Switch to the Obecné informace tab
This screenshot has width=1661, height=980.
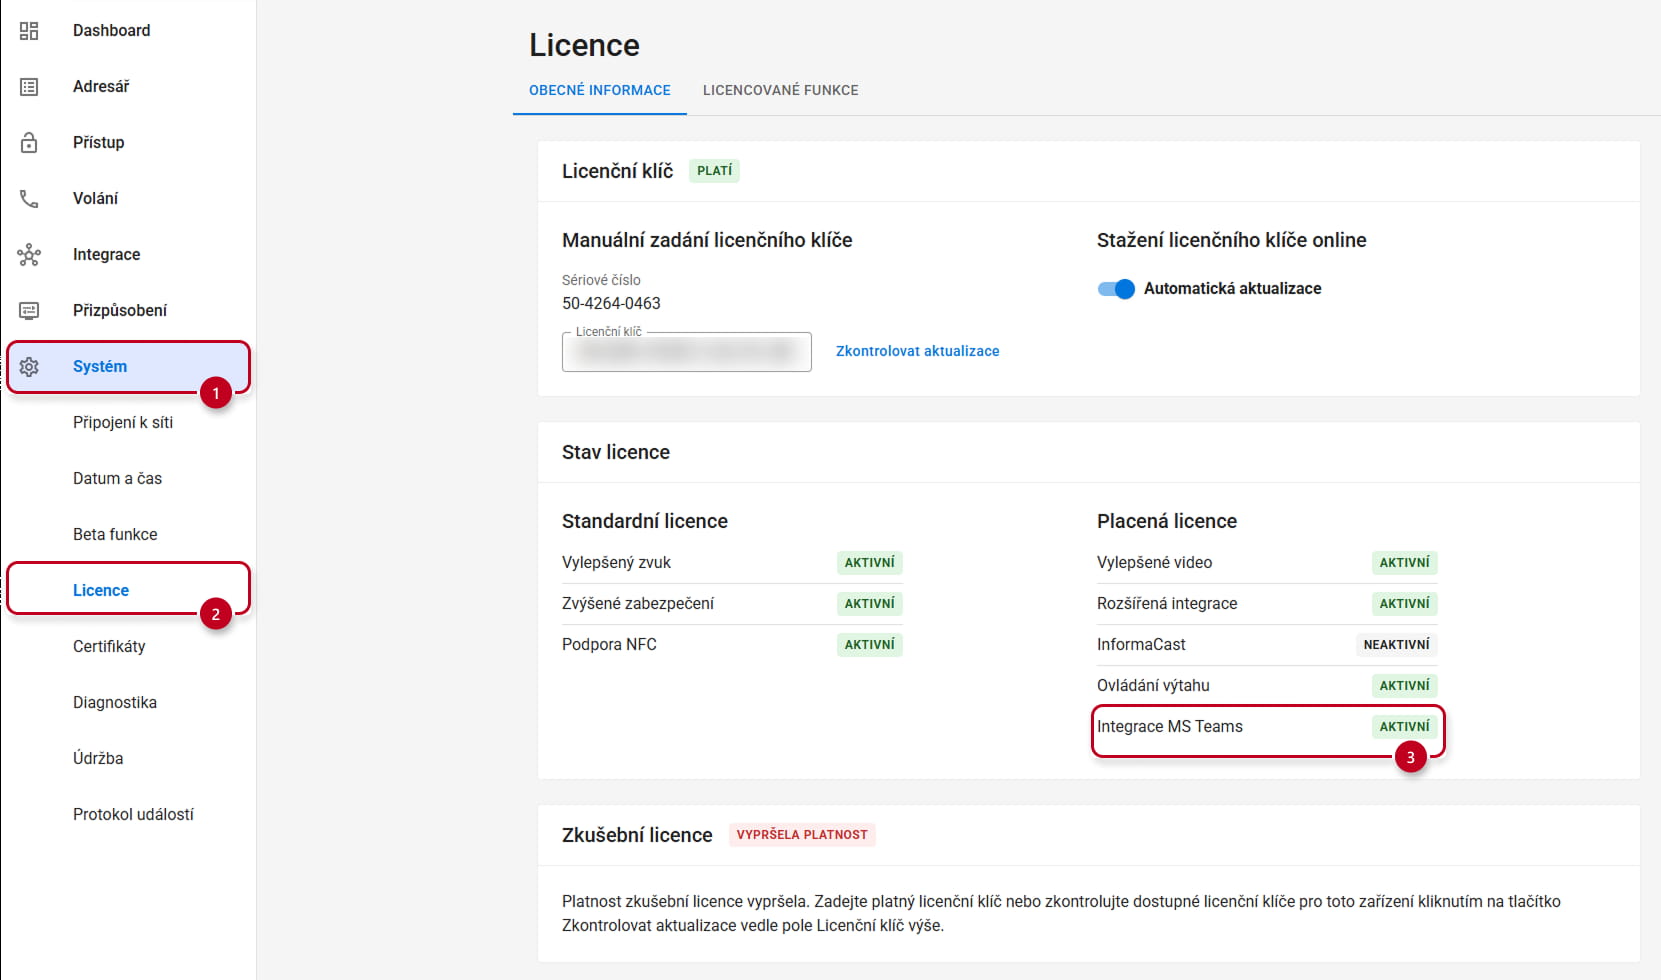600,90
